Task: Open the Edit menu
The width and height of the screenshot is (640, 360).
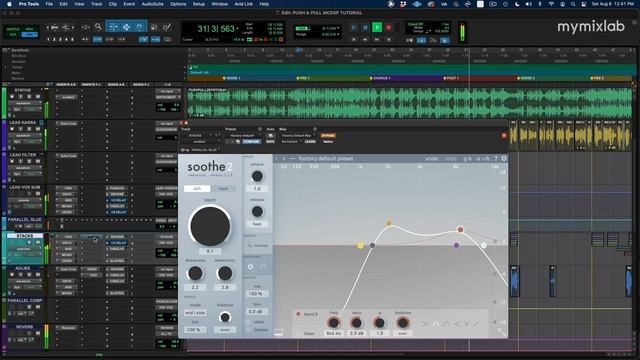Action: (x=63, y=4)
